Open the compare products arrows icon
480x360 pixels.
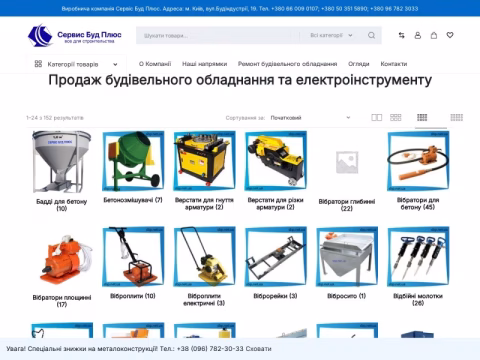pyautogui.click(x=402, y=35)
